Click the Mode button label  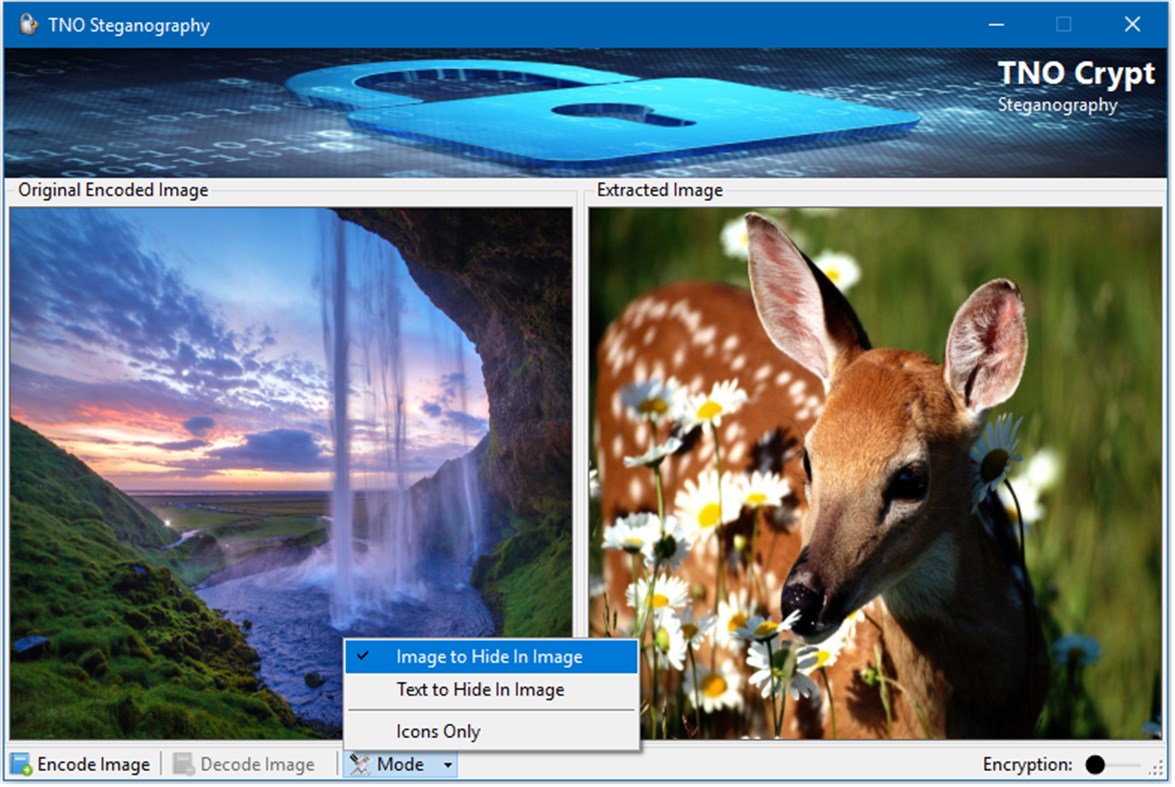point(400,765)
